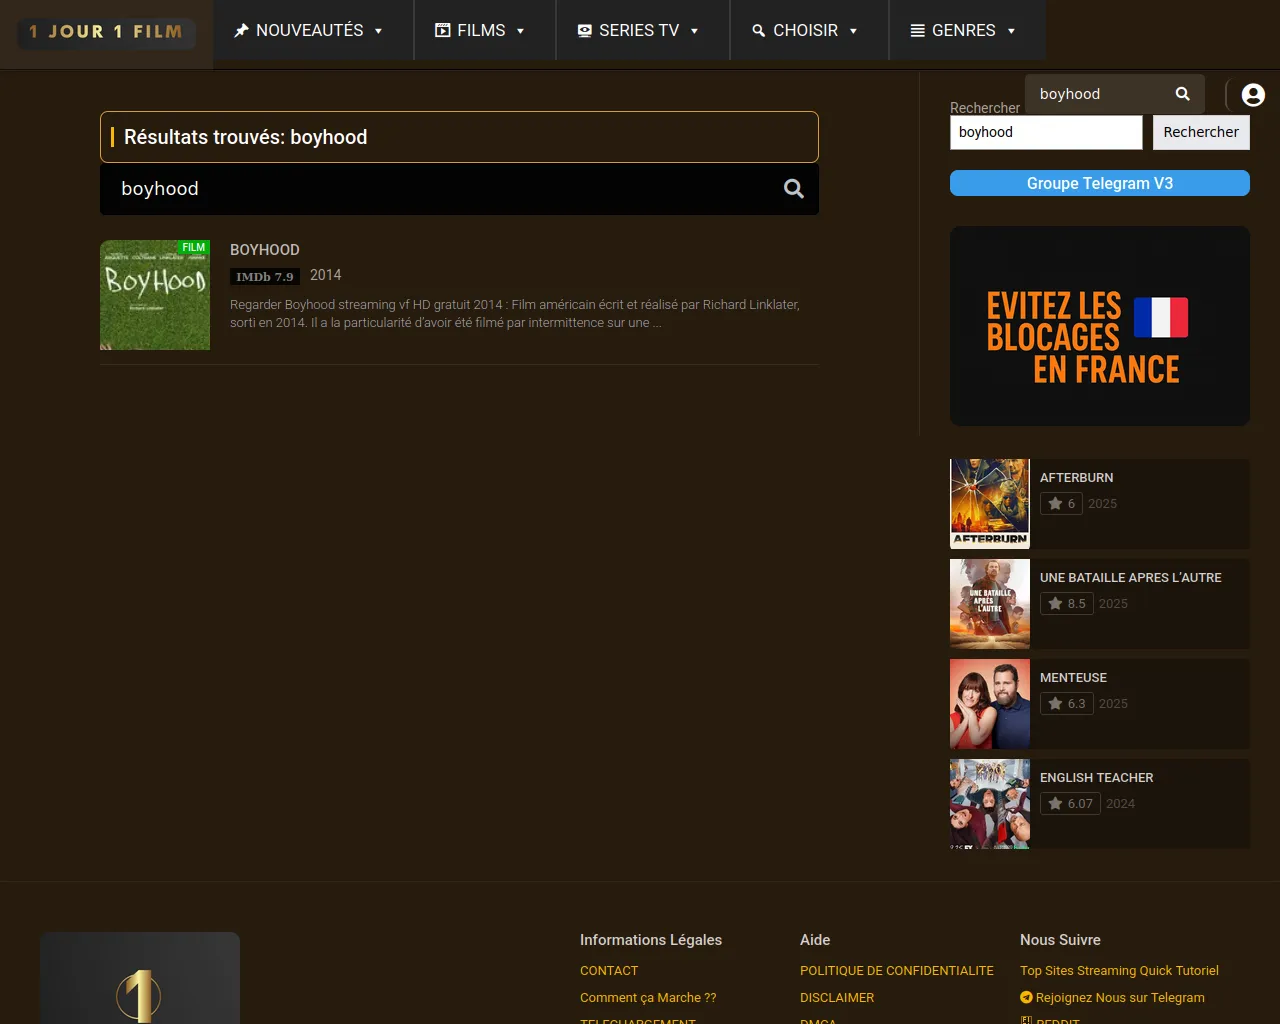Click the Informations Légales footer heading
The height and width of the screenshot is (1024, 1280).
651,940
